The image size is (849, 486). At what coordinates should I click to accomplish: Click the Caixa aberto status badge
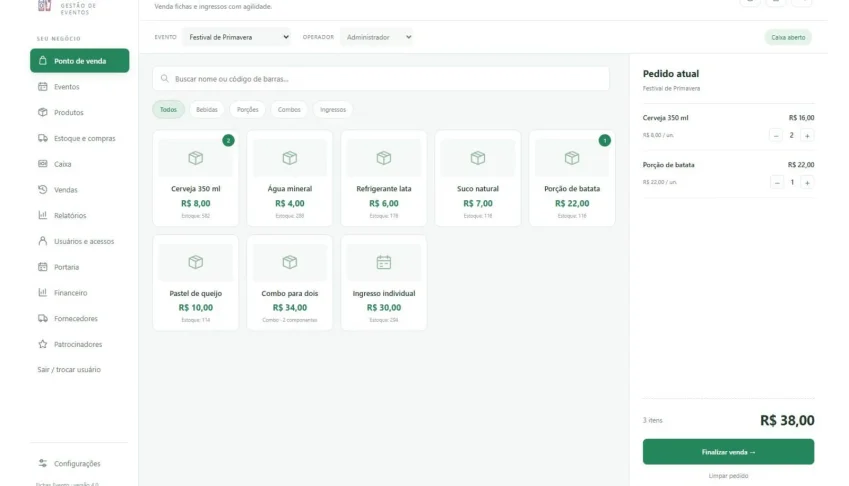click(788, 37)
